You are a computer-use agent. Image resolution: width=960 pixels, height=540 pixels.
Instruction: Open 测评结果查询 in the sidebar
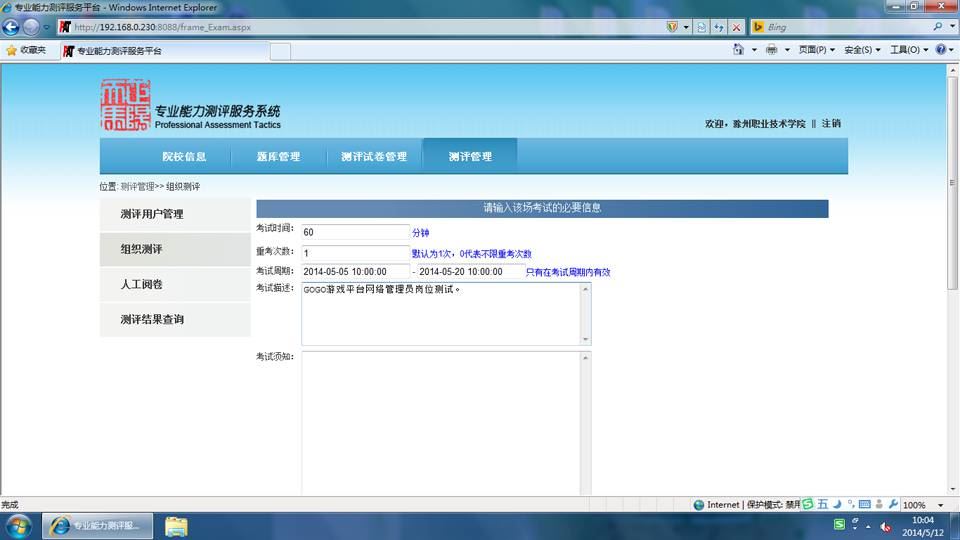coord(175,320)
